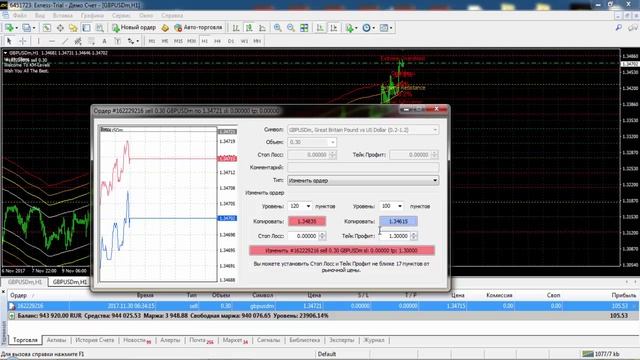Select the vertical line drawing tool
Viewport: 640px width, 360px height.
(x=38, y=41)
